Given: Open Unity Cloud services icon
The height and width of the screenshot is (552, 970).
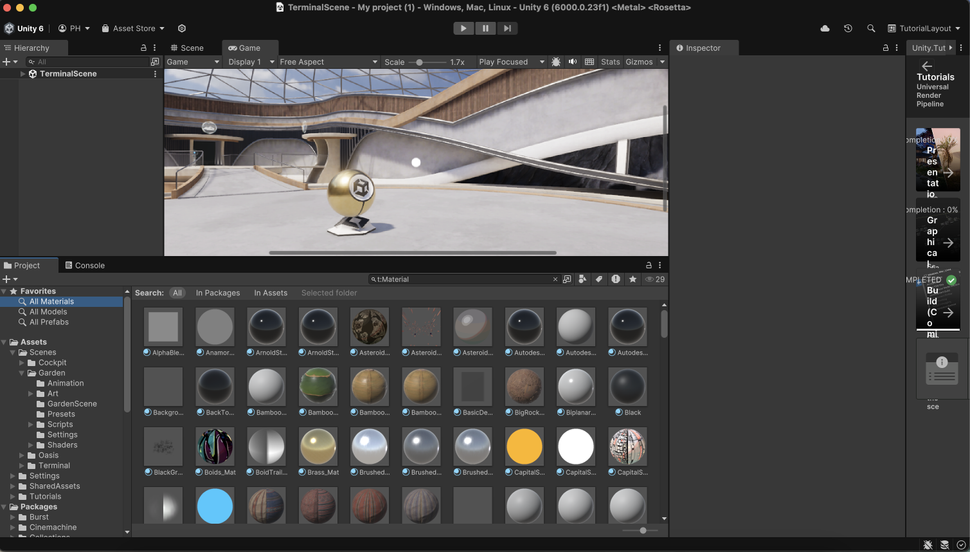Looking at the screenshot, I should (825, 29).
